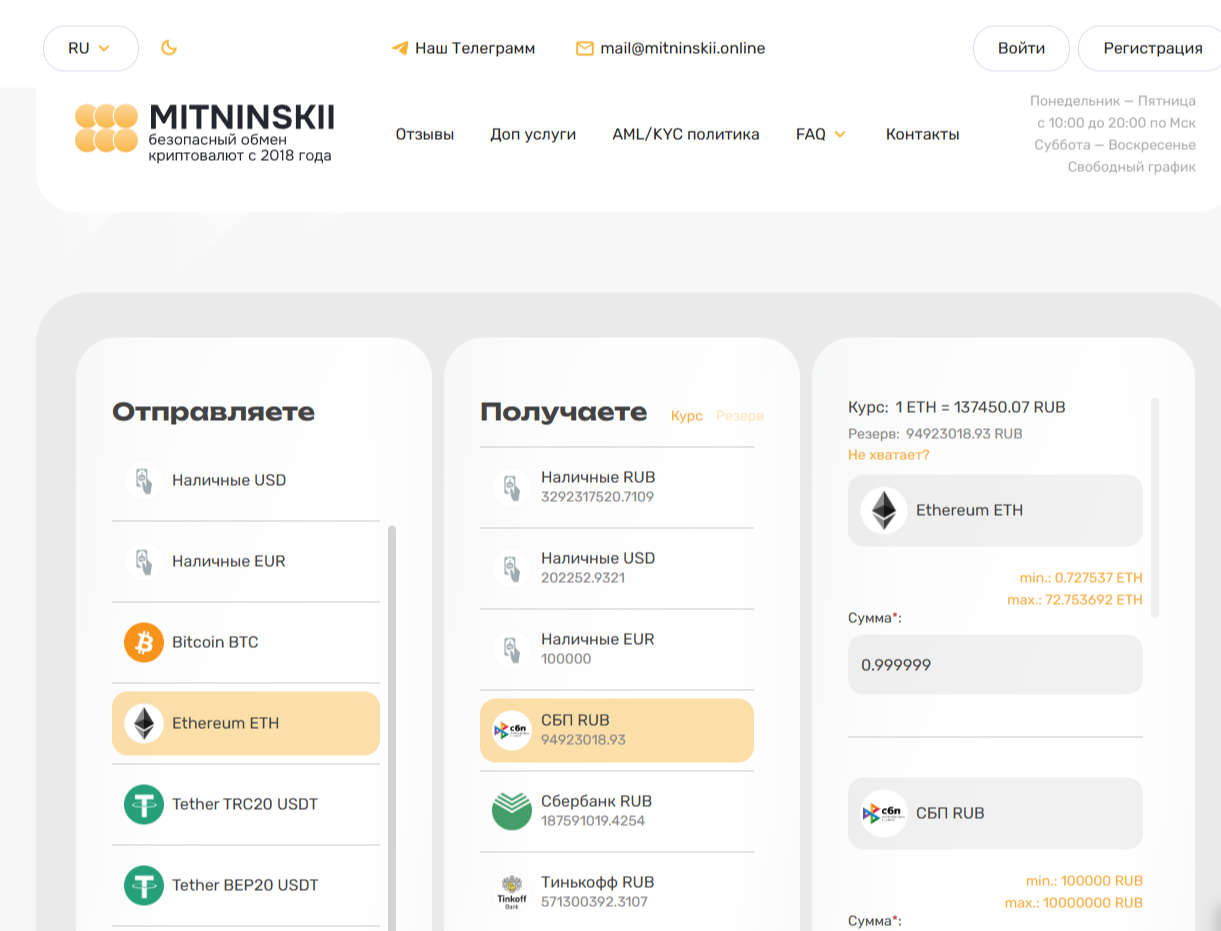Click the Tether TRC20 USDT label
The width and height of the screenshot is (1221, 931).
point(245,804)
